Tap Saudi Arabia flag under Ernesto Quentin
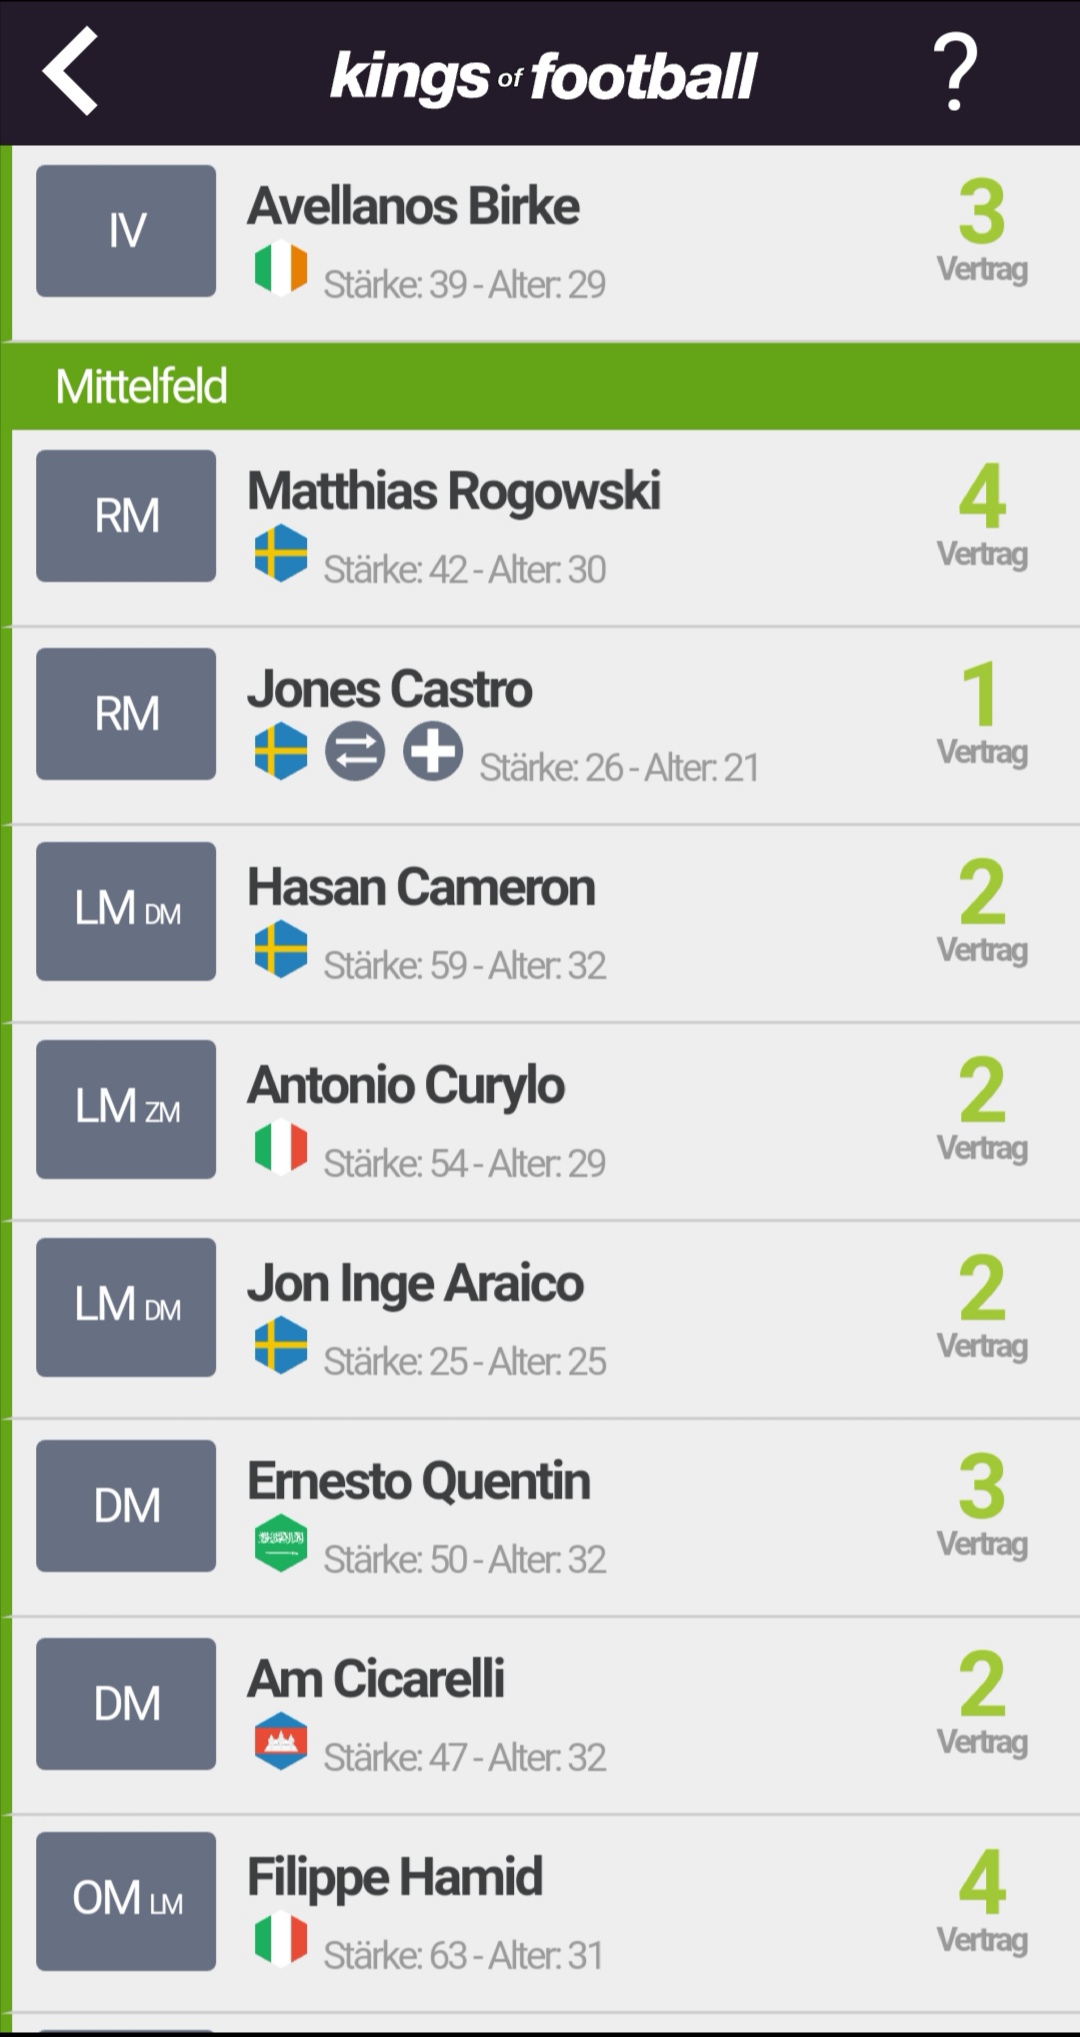This screenshot has height=2037, width=1080. (x=281, y=1543)
